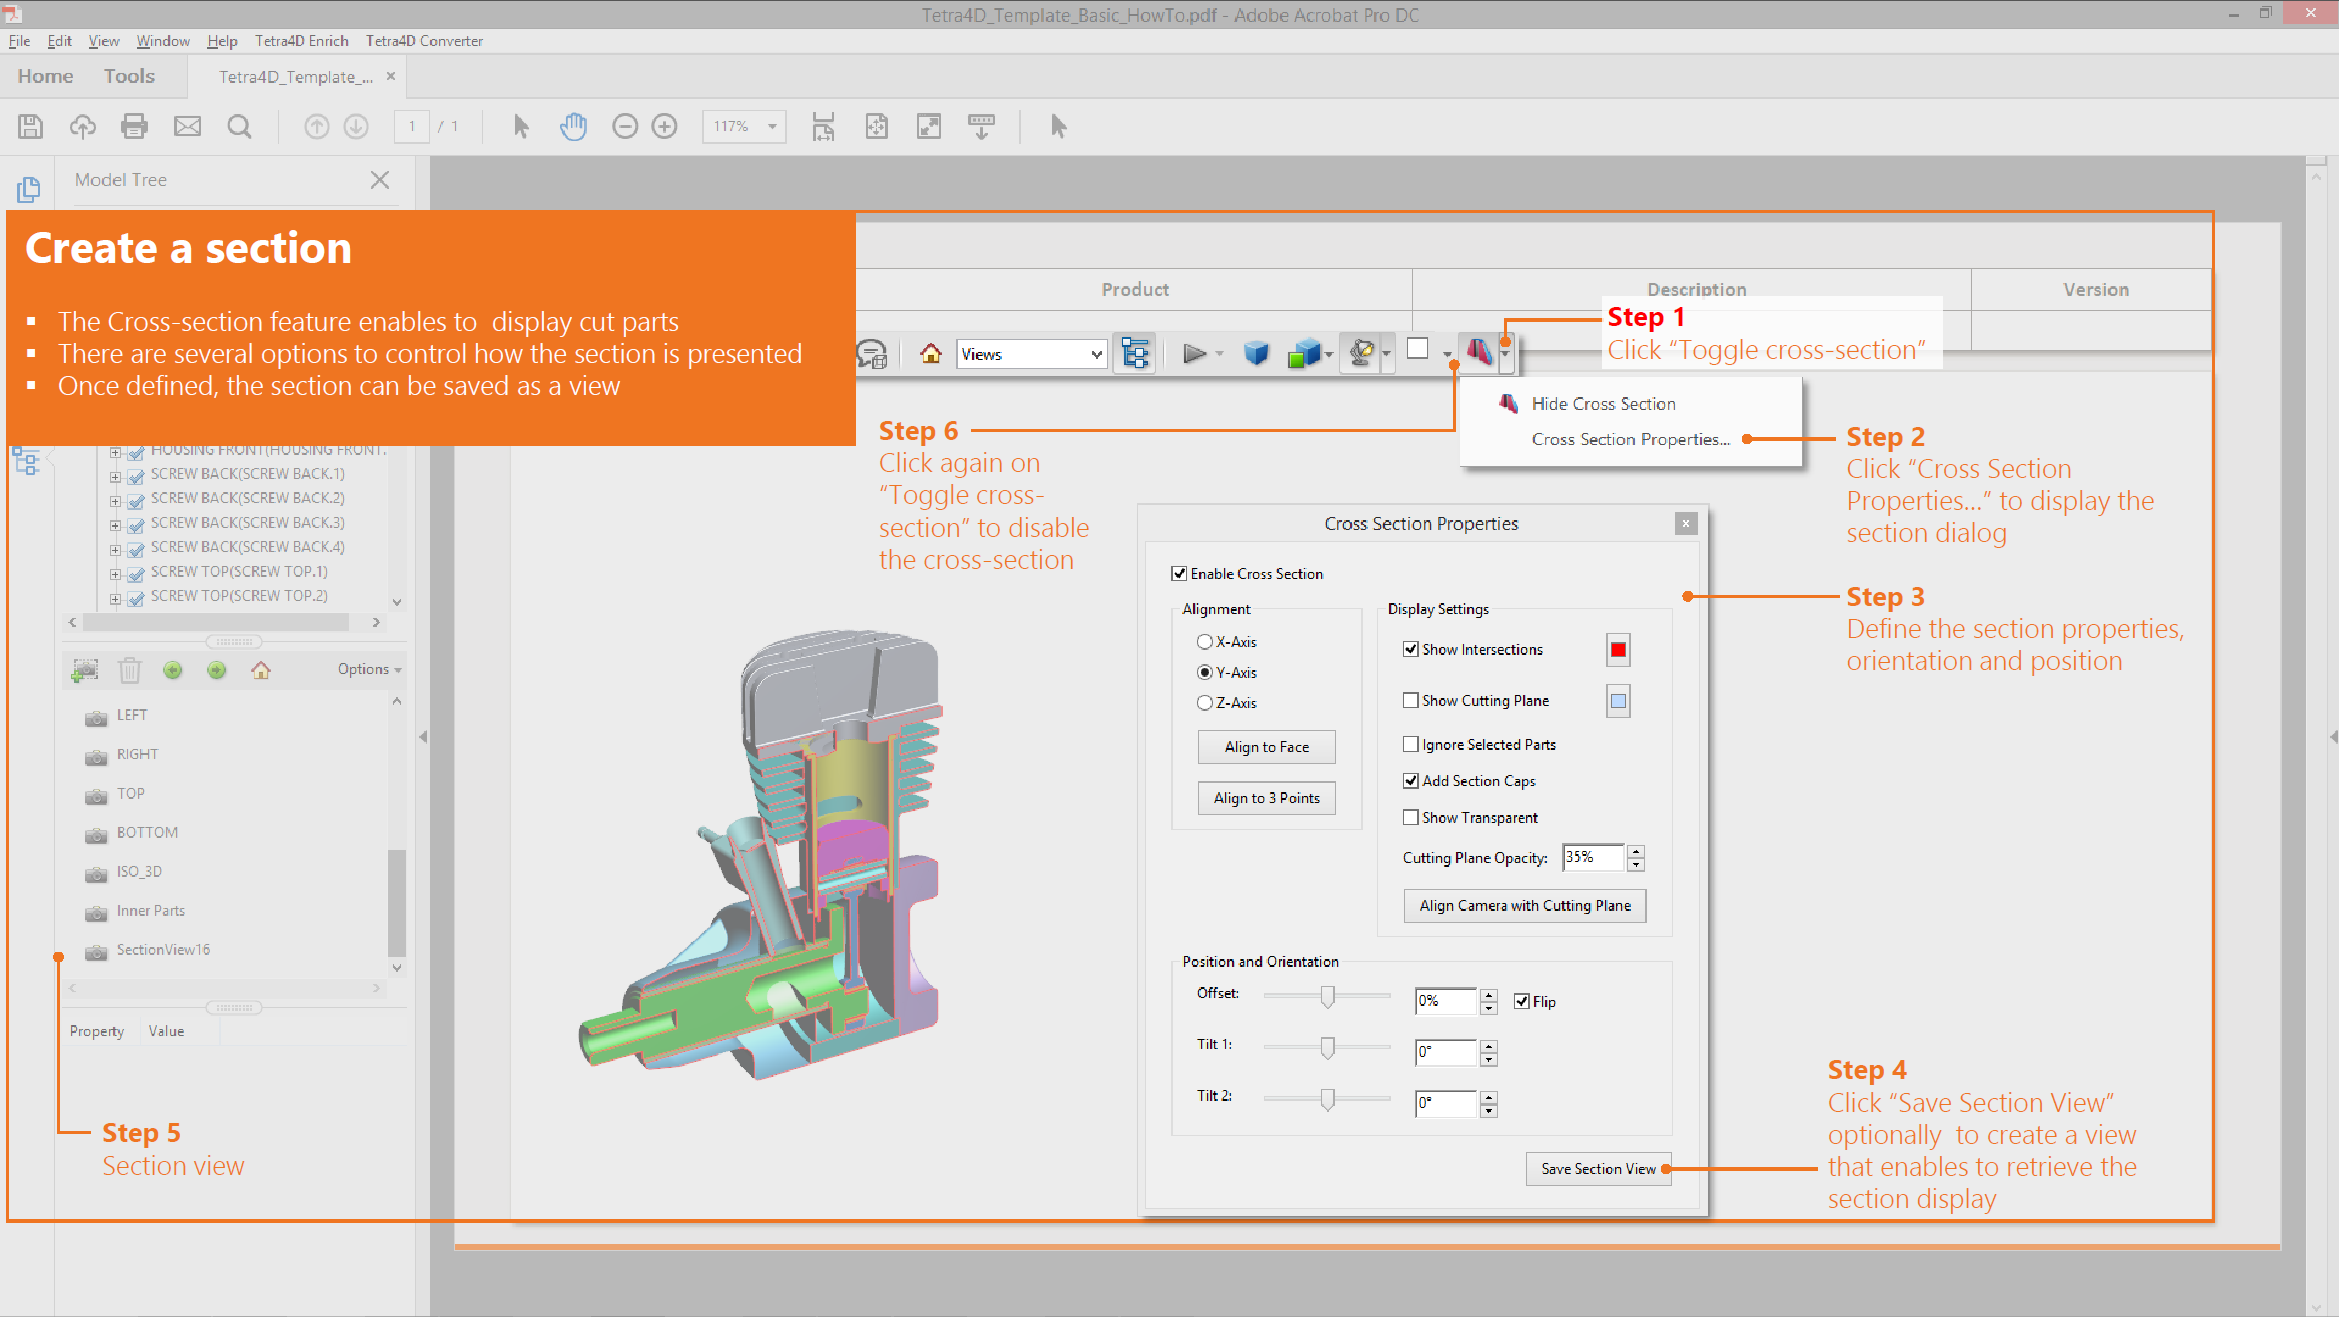The height and width of the screenshot is (1317, 2339).
Task: Open the Page Thumbnails panel icon
Action: pos(28,189)
